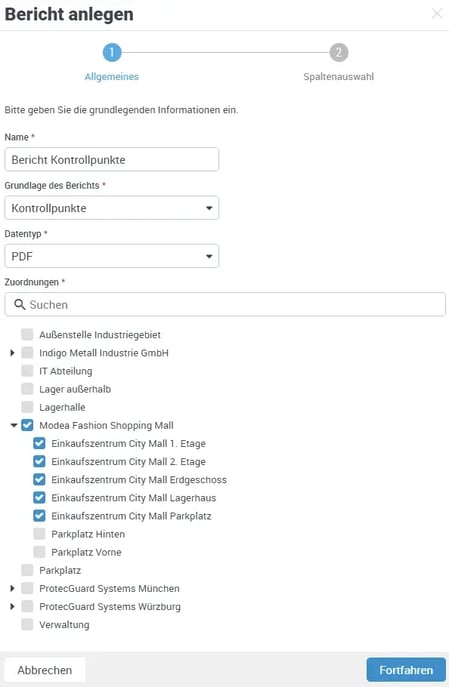This screenshot has height=687, width=449.
Task: Expand ProtecGuard Systems München node
Action: tap(12, 588)
